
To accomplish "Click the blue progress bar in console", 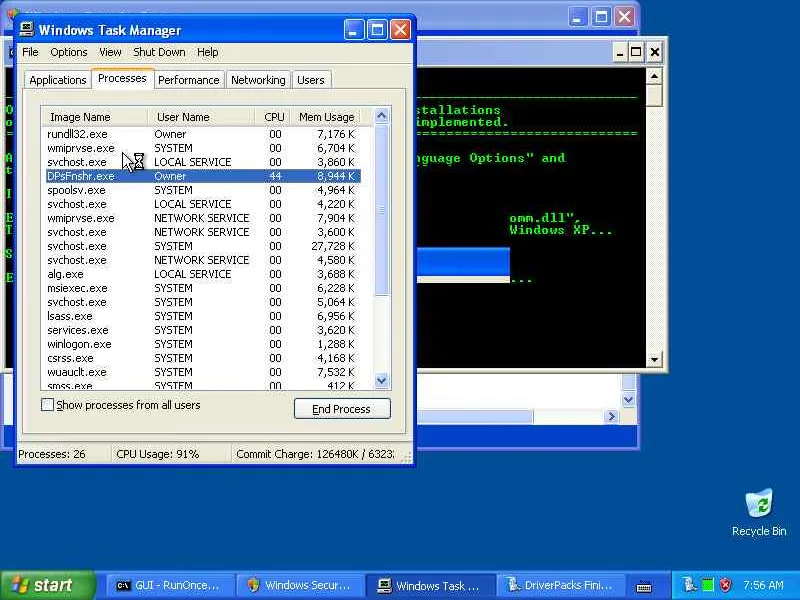I will (463, 262).
